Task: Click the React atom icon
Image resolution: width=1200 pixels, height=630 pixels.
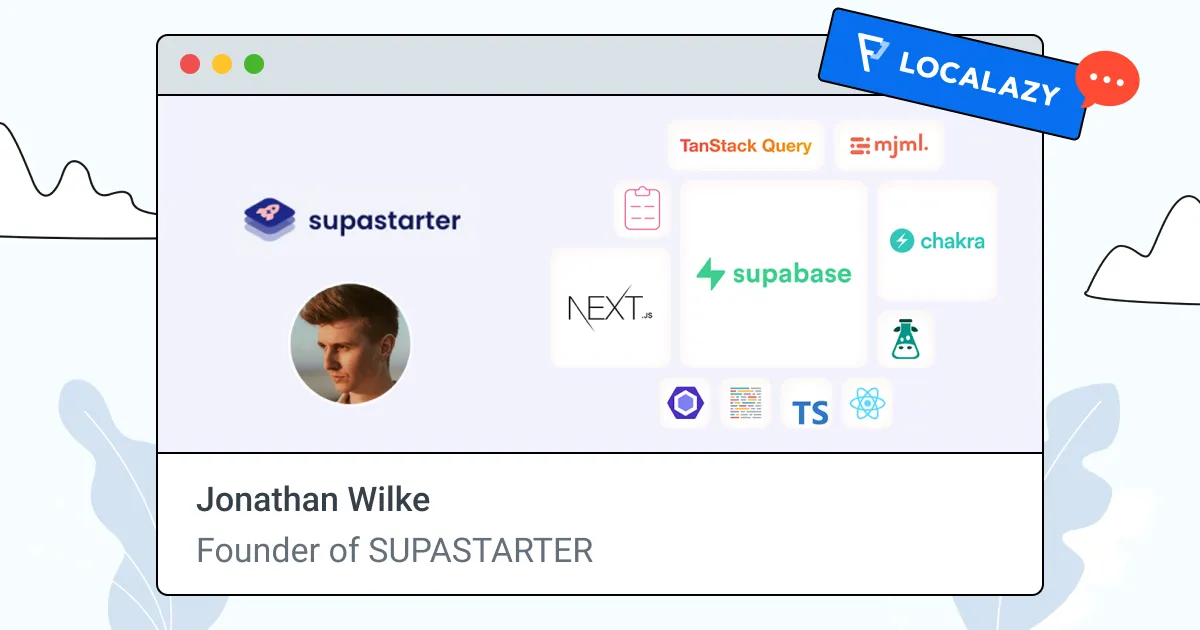Action: 867,405
